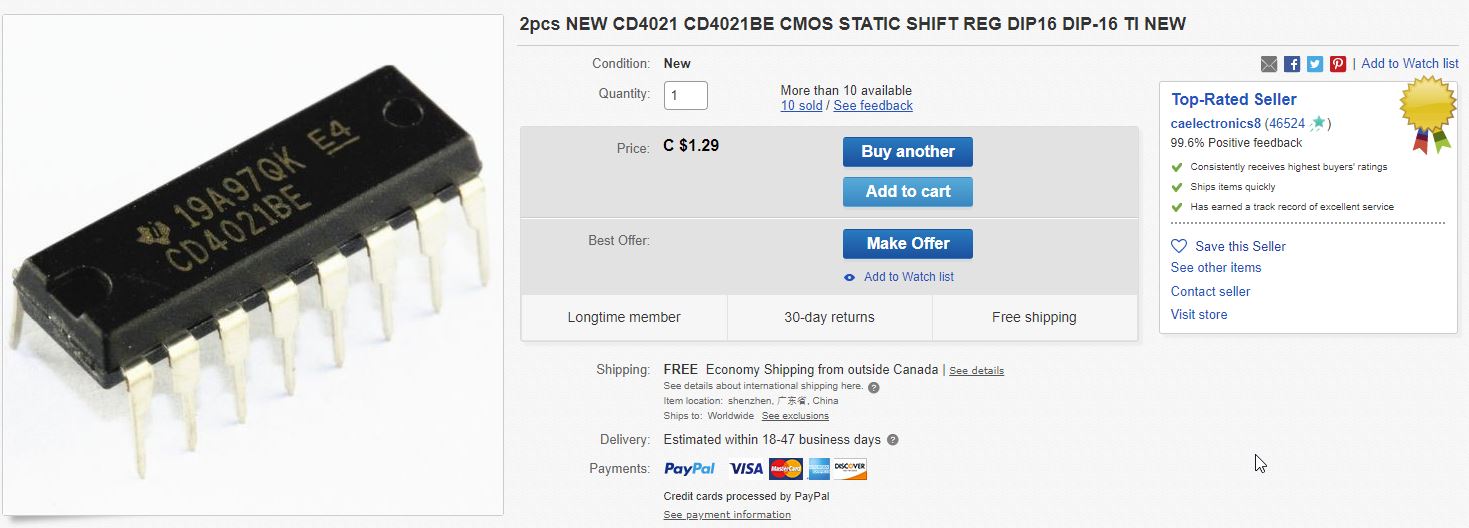Viewport: 1469px width, 528px height.
Task: Click the seller feedback star icon
Action: pos(1318,123)
